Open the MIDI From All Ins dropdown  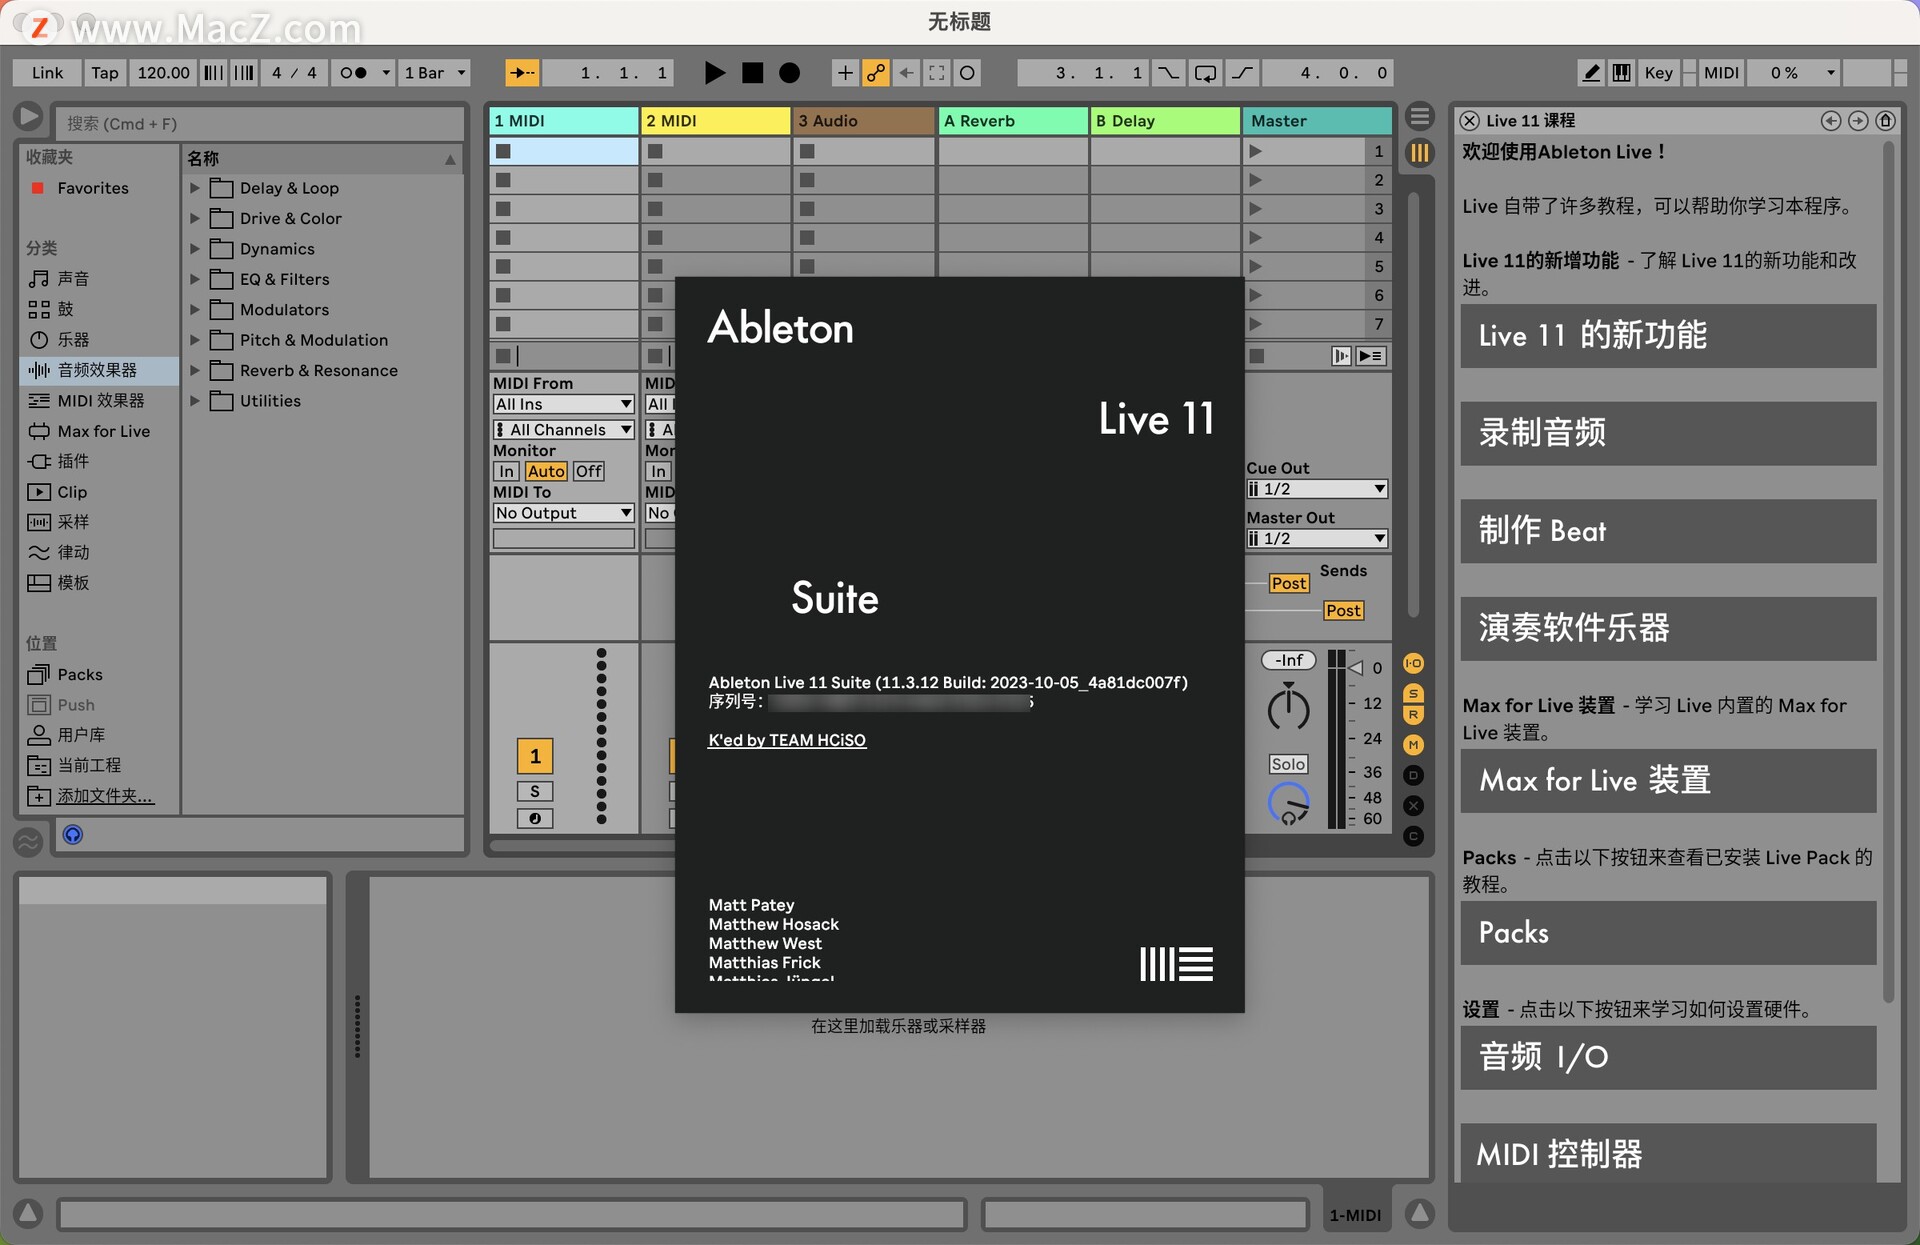564,404
